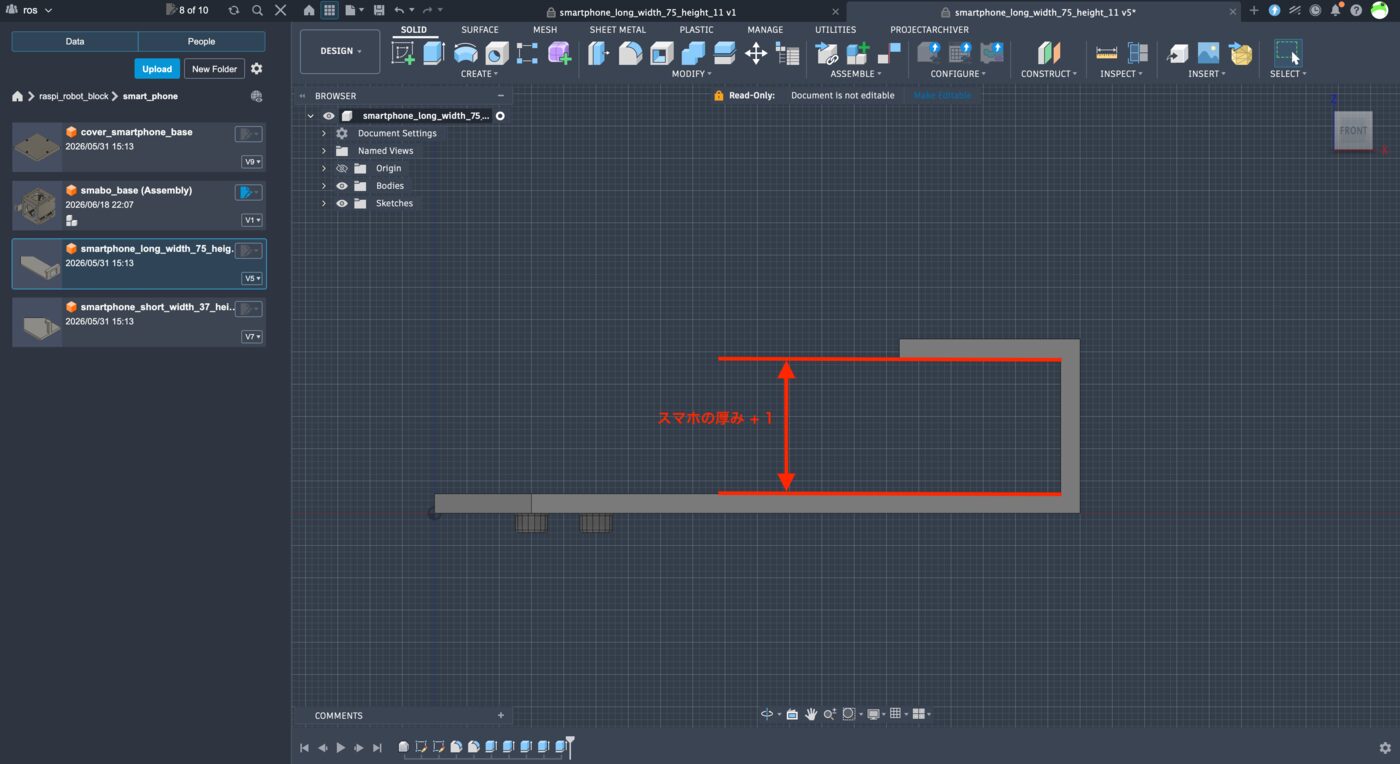Open the CONSTRUCT dropdown menu

coord(1049,74)
